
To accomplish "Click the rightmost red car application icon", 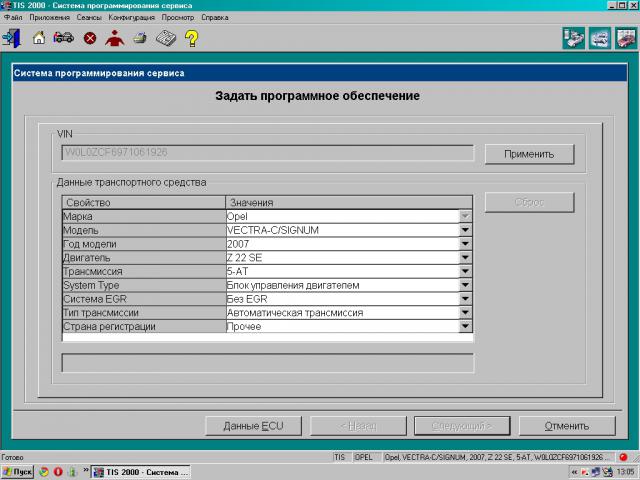I will pos(626,38).
